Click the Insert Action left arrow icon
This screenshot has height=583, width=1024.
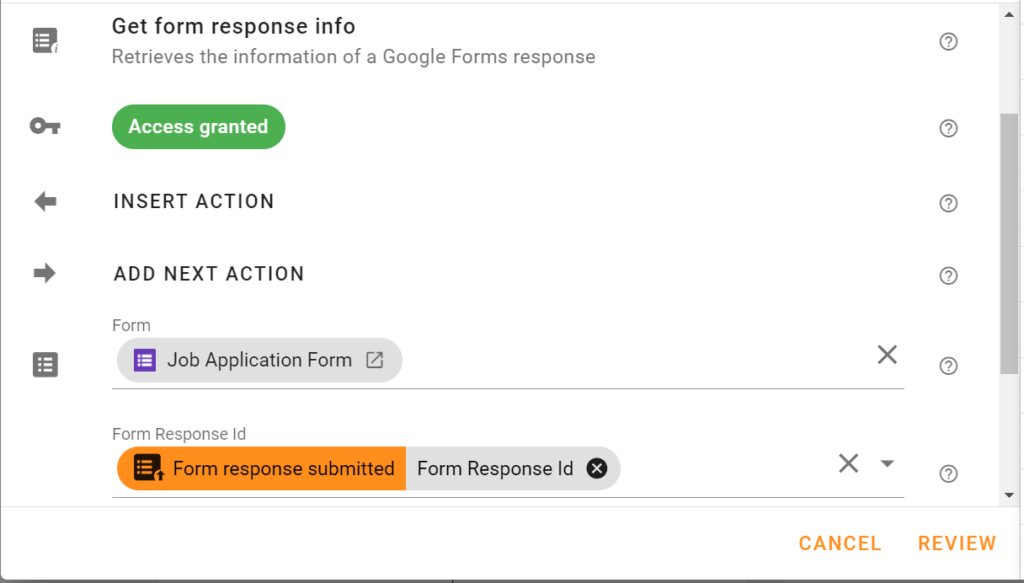44,201
